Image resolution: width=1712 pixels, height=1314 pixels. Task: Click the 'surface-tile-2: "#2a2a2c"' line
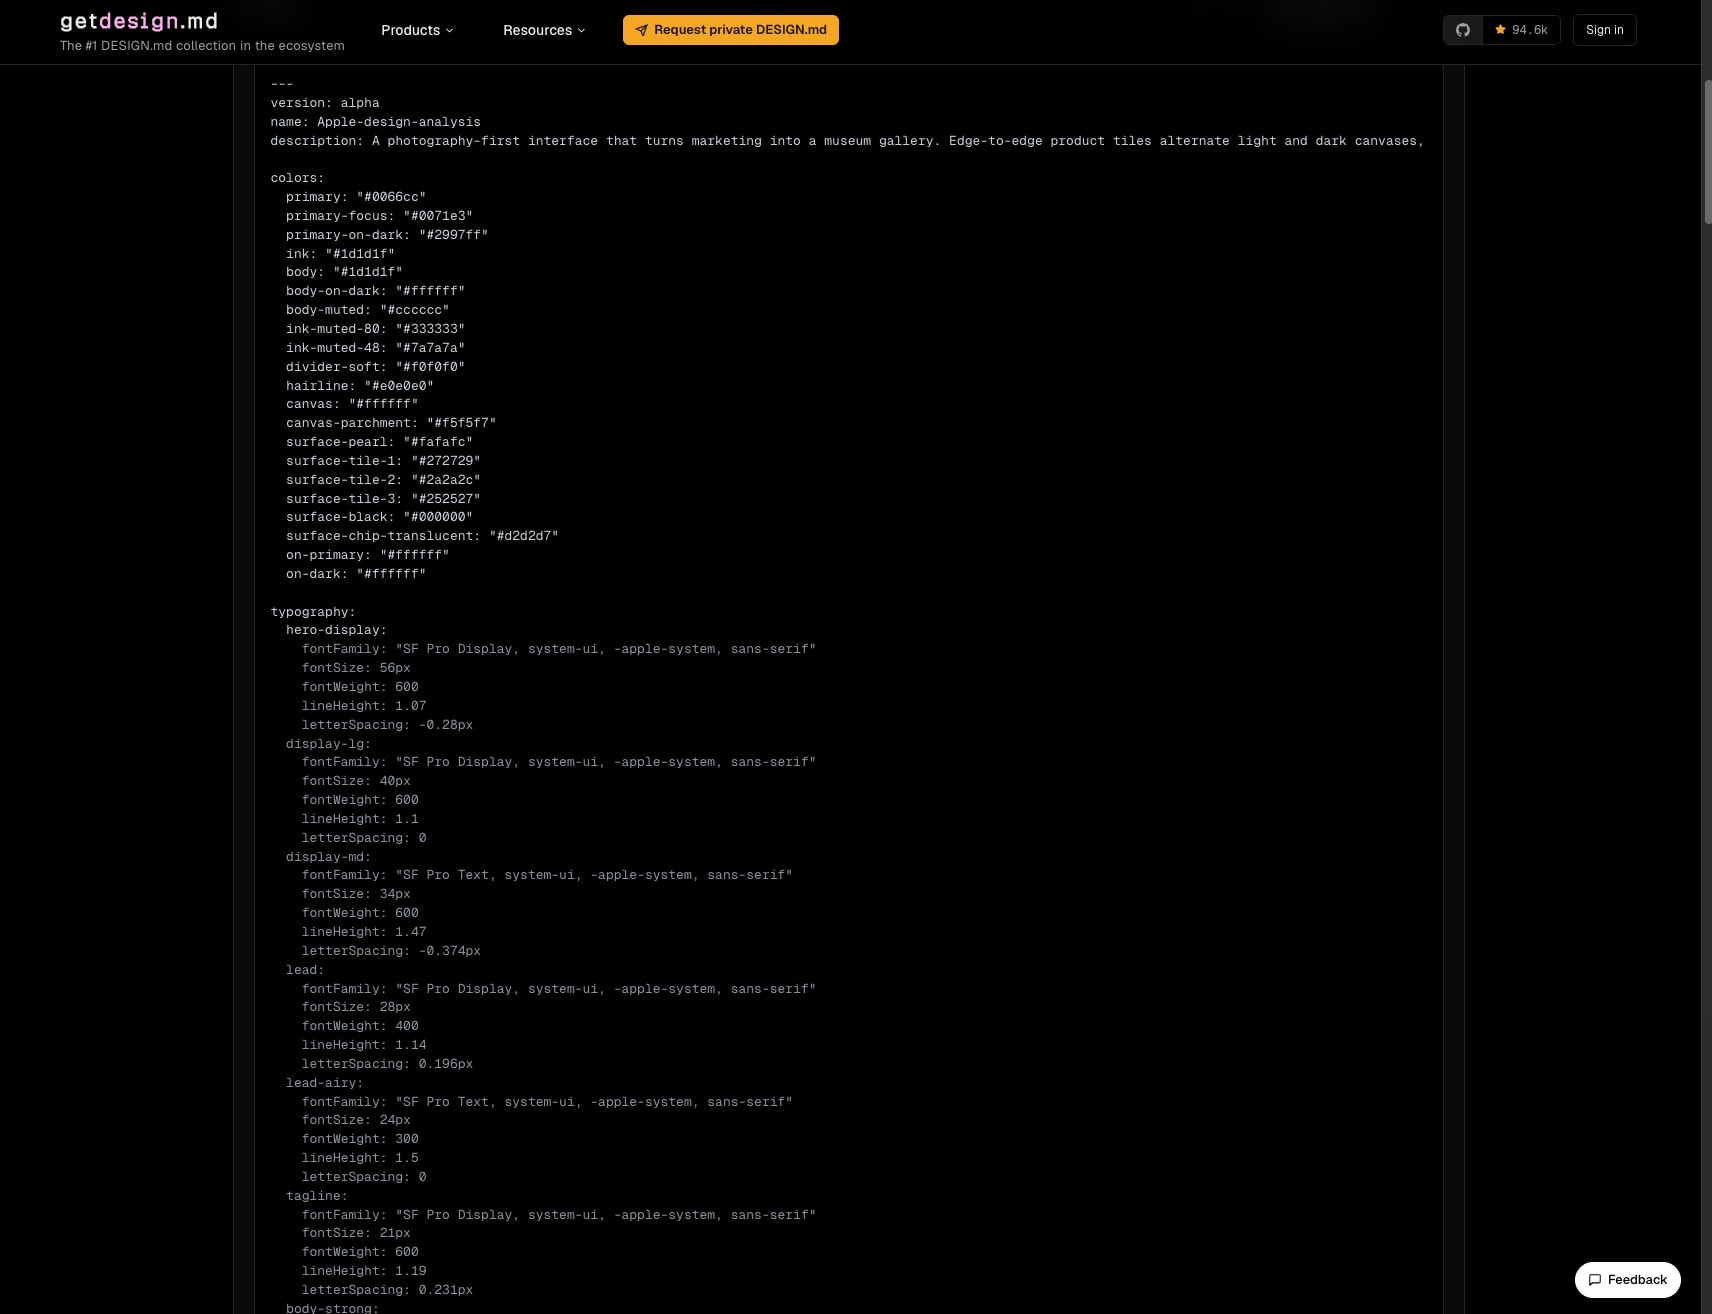click(x=383, y=480)
